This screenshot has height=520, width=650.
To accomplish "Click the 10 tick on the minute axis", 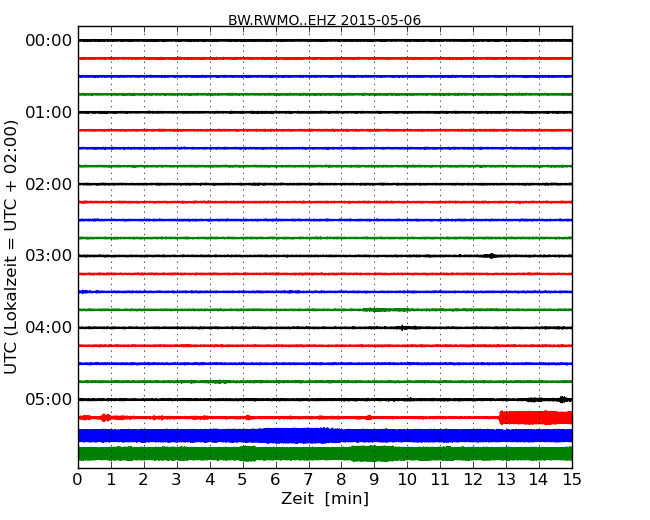I will [407, 480].
